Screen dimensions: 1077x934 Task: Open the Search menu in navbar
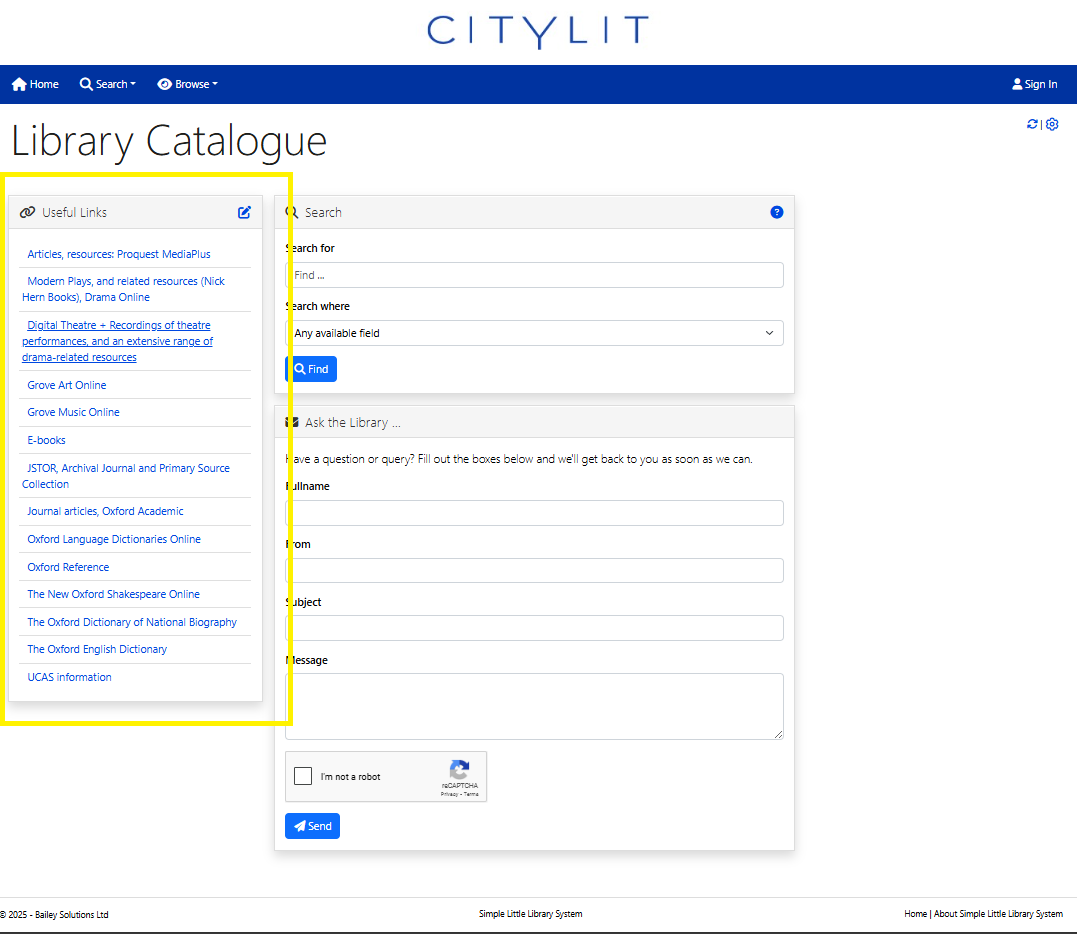click(107, 84)
